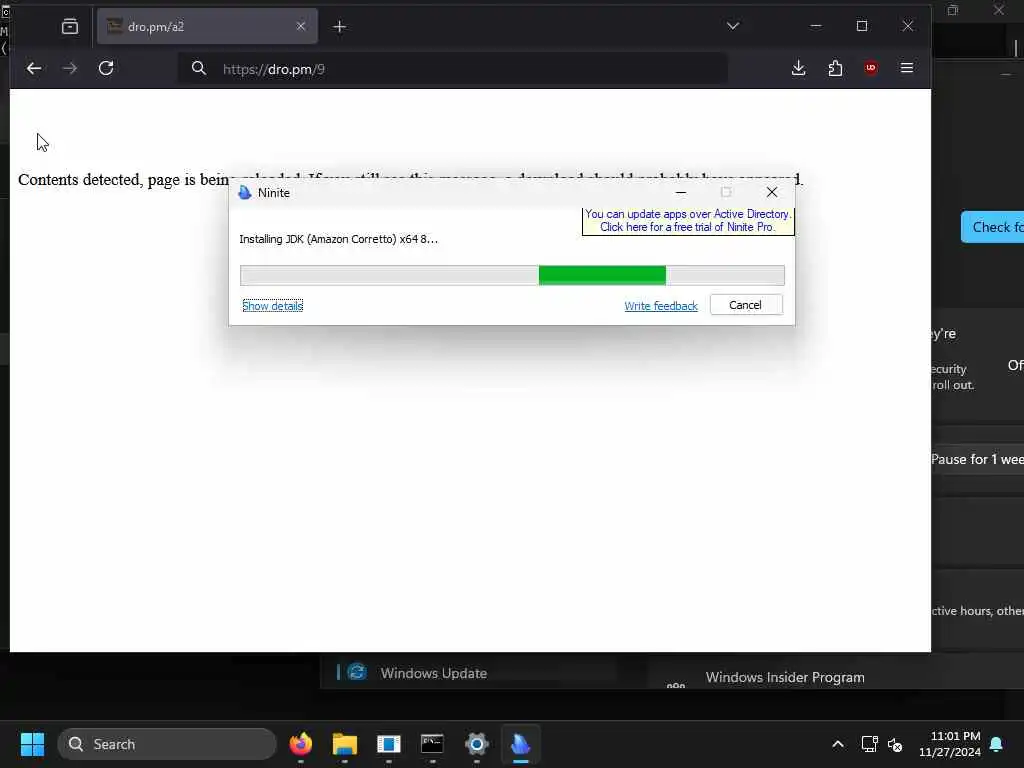Reload the dro.pm page
Image resolution: width=1024 pixels, height=768 pixels.
point(106,68)
